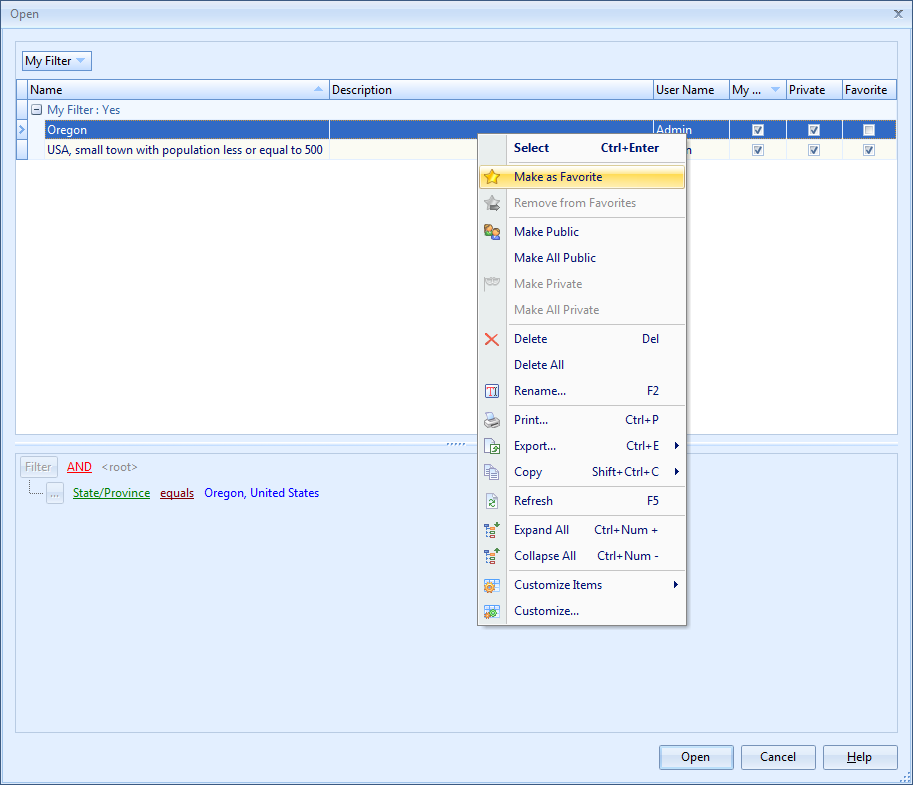Click the row indicator arrow beside Oregon
The width and height of the screenshot is (913, 785).
22,130
